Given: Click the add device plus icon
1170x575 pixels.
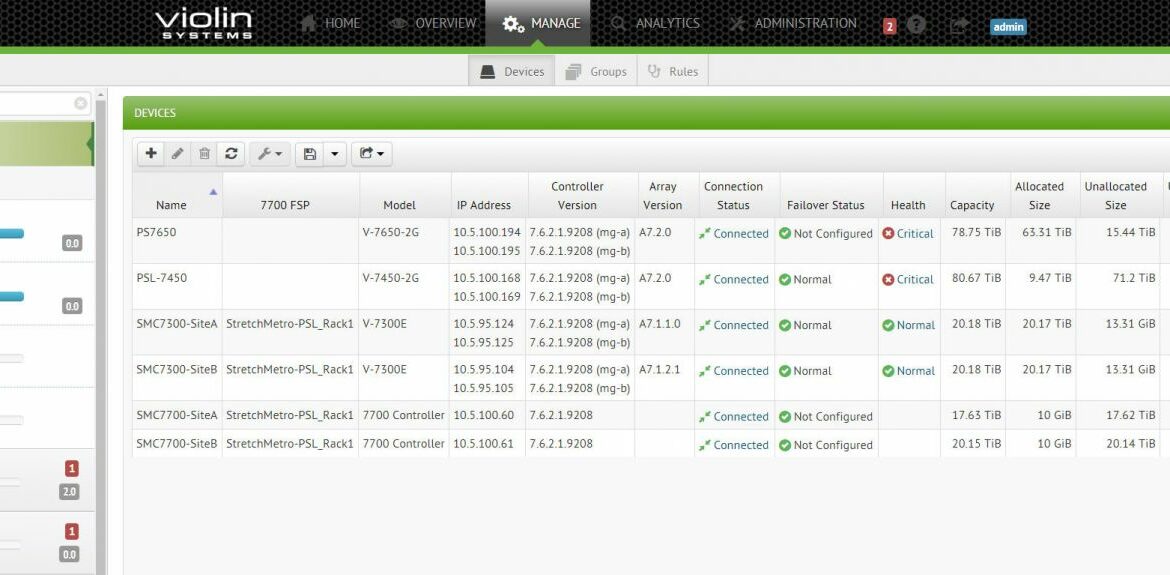Looking at the screenshot, I should pos(151,154).
